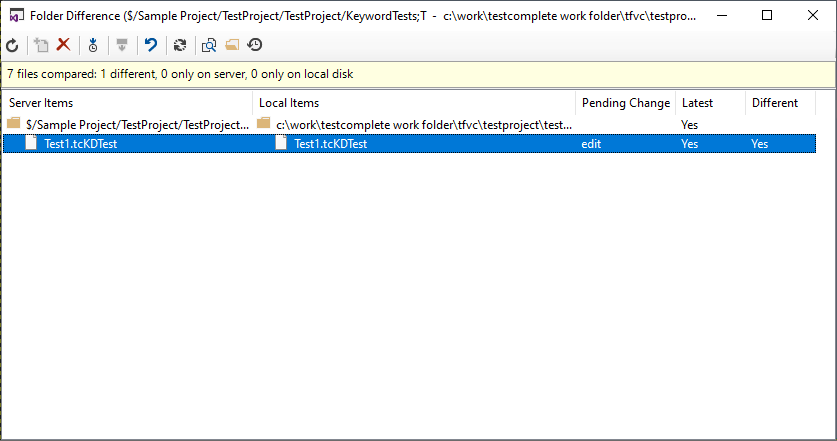Open the View History clock icon
837x441 pixels.
pyautogui.click(x=255, y=45)
